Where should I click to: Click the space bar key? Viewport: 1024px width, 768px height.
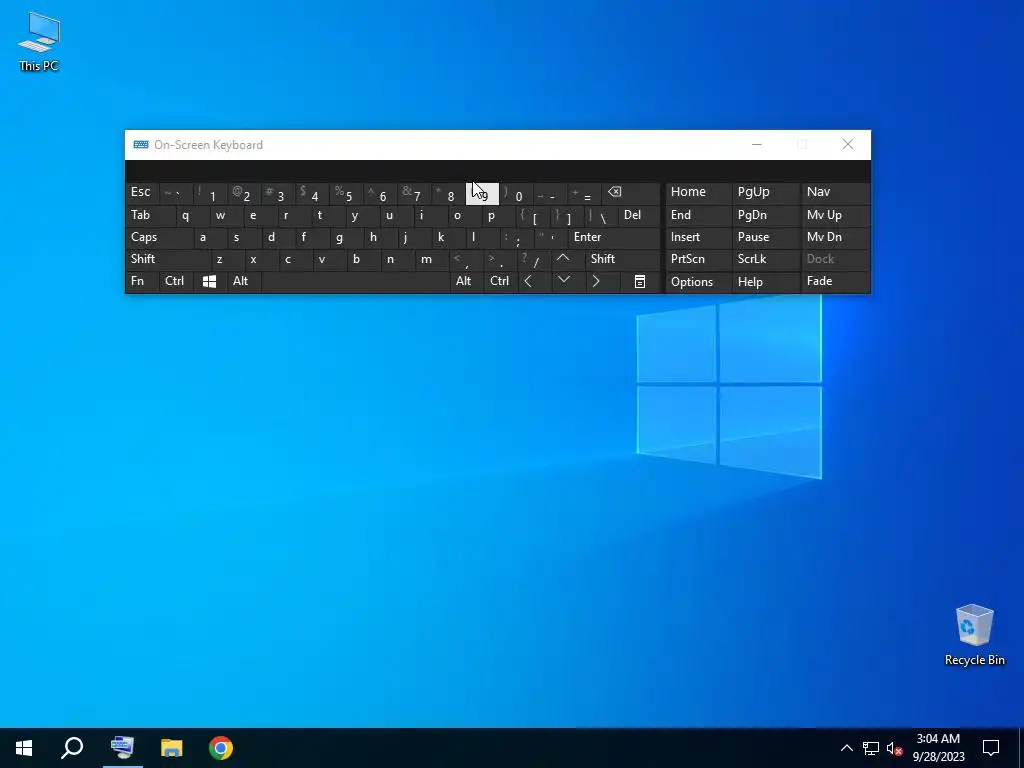pos(355,281)
